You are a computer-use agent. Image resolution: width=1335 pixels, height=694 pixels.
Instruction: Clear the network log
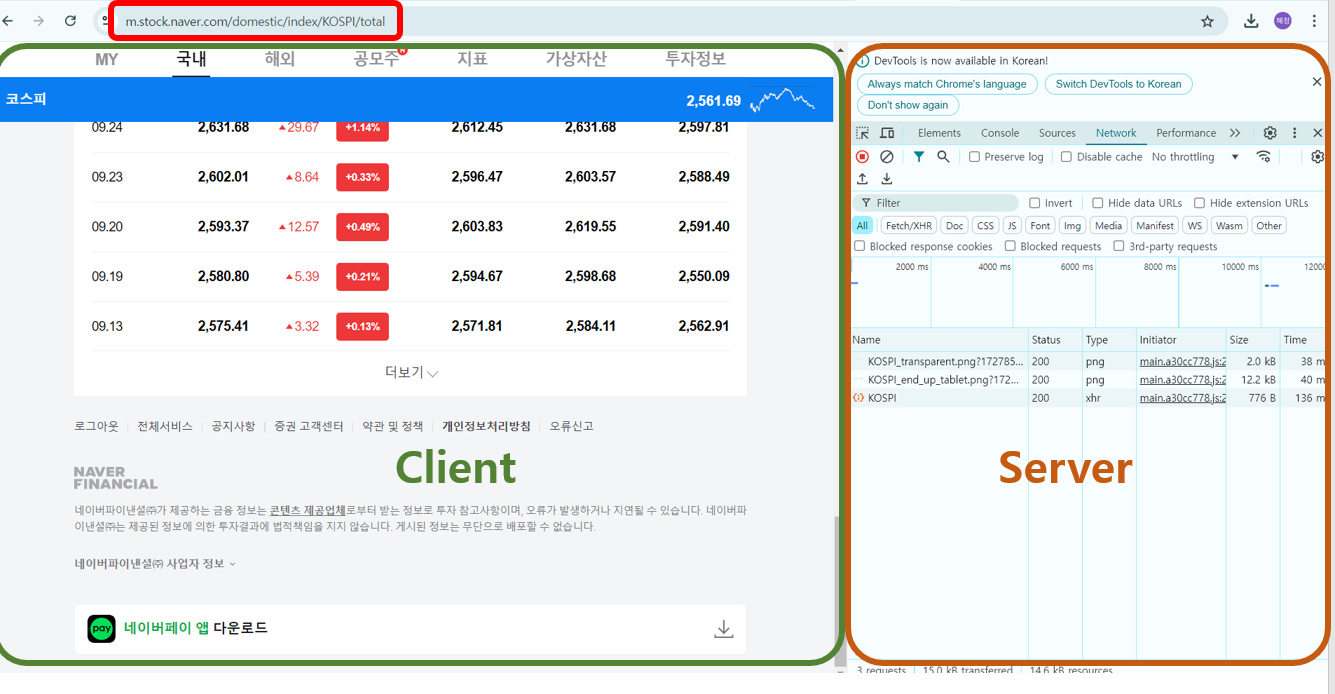point(886,157)
